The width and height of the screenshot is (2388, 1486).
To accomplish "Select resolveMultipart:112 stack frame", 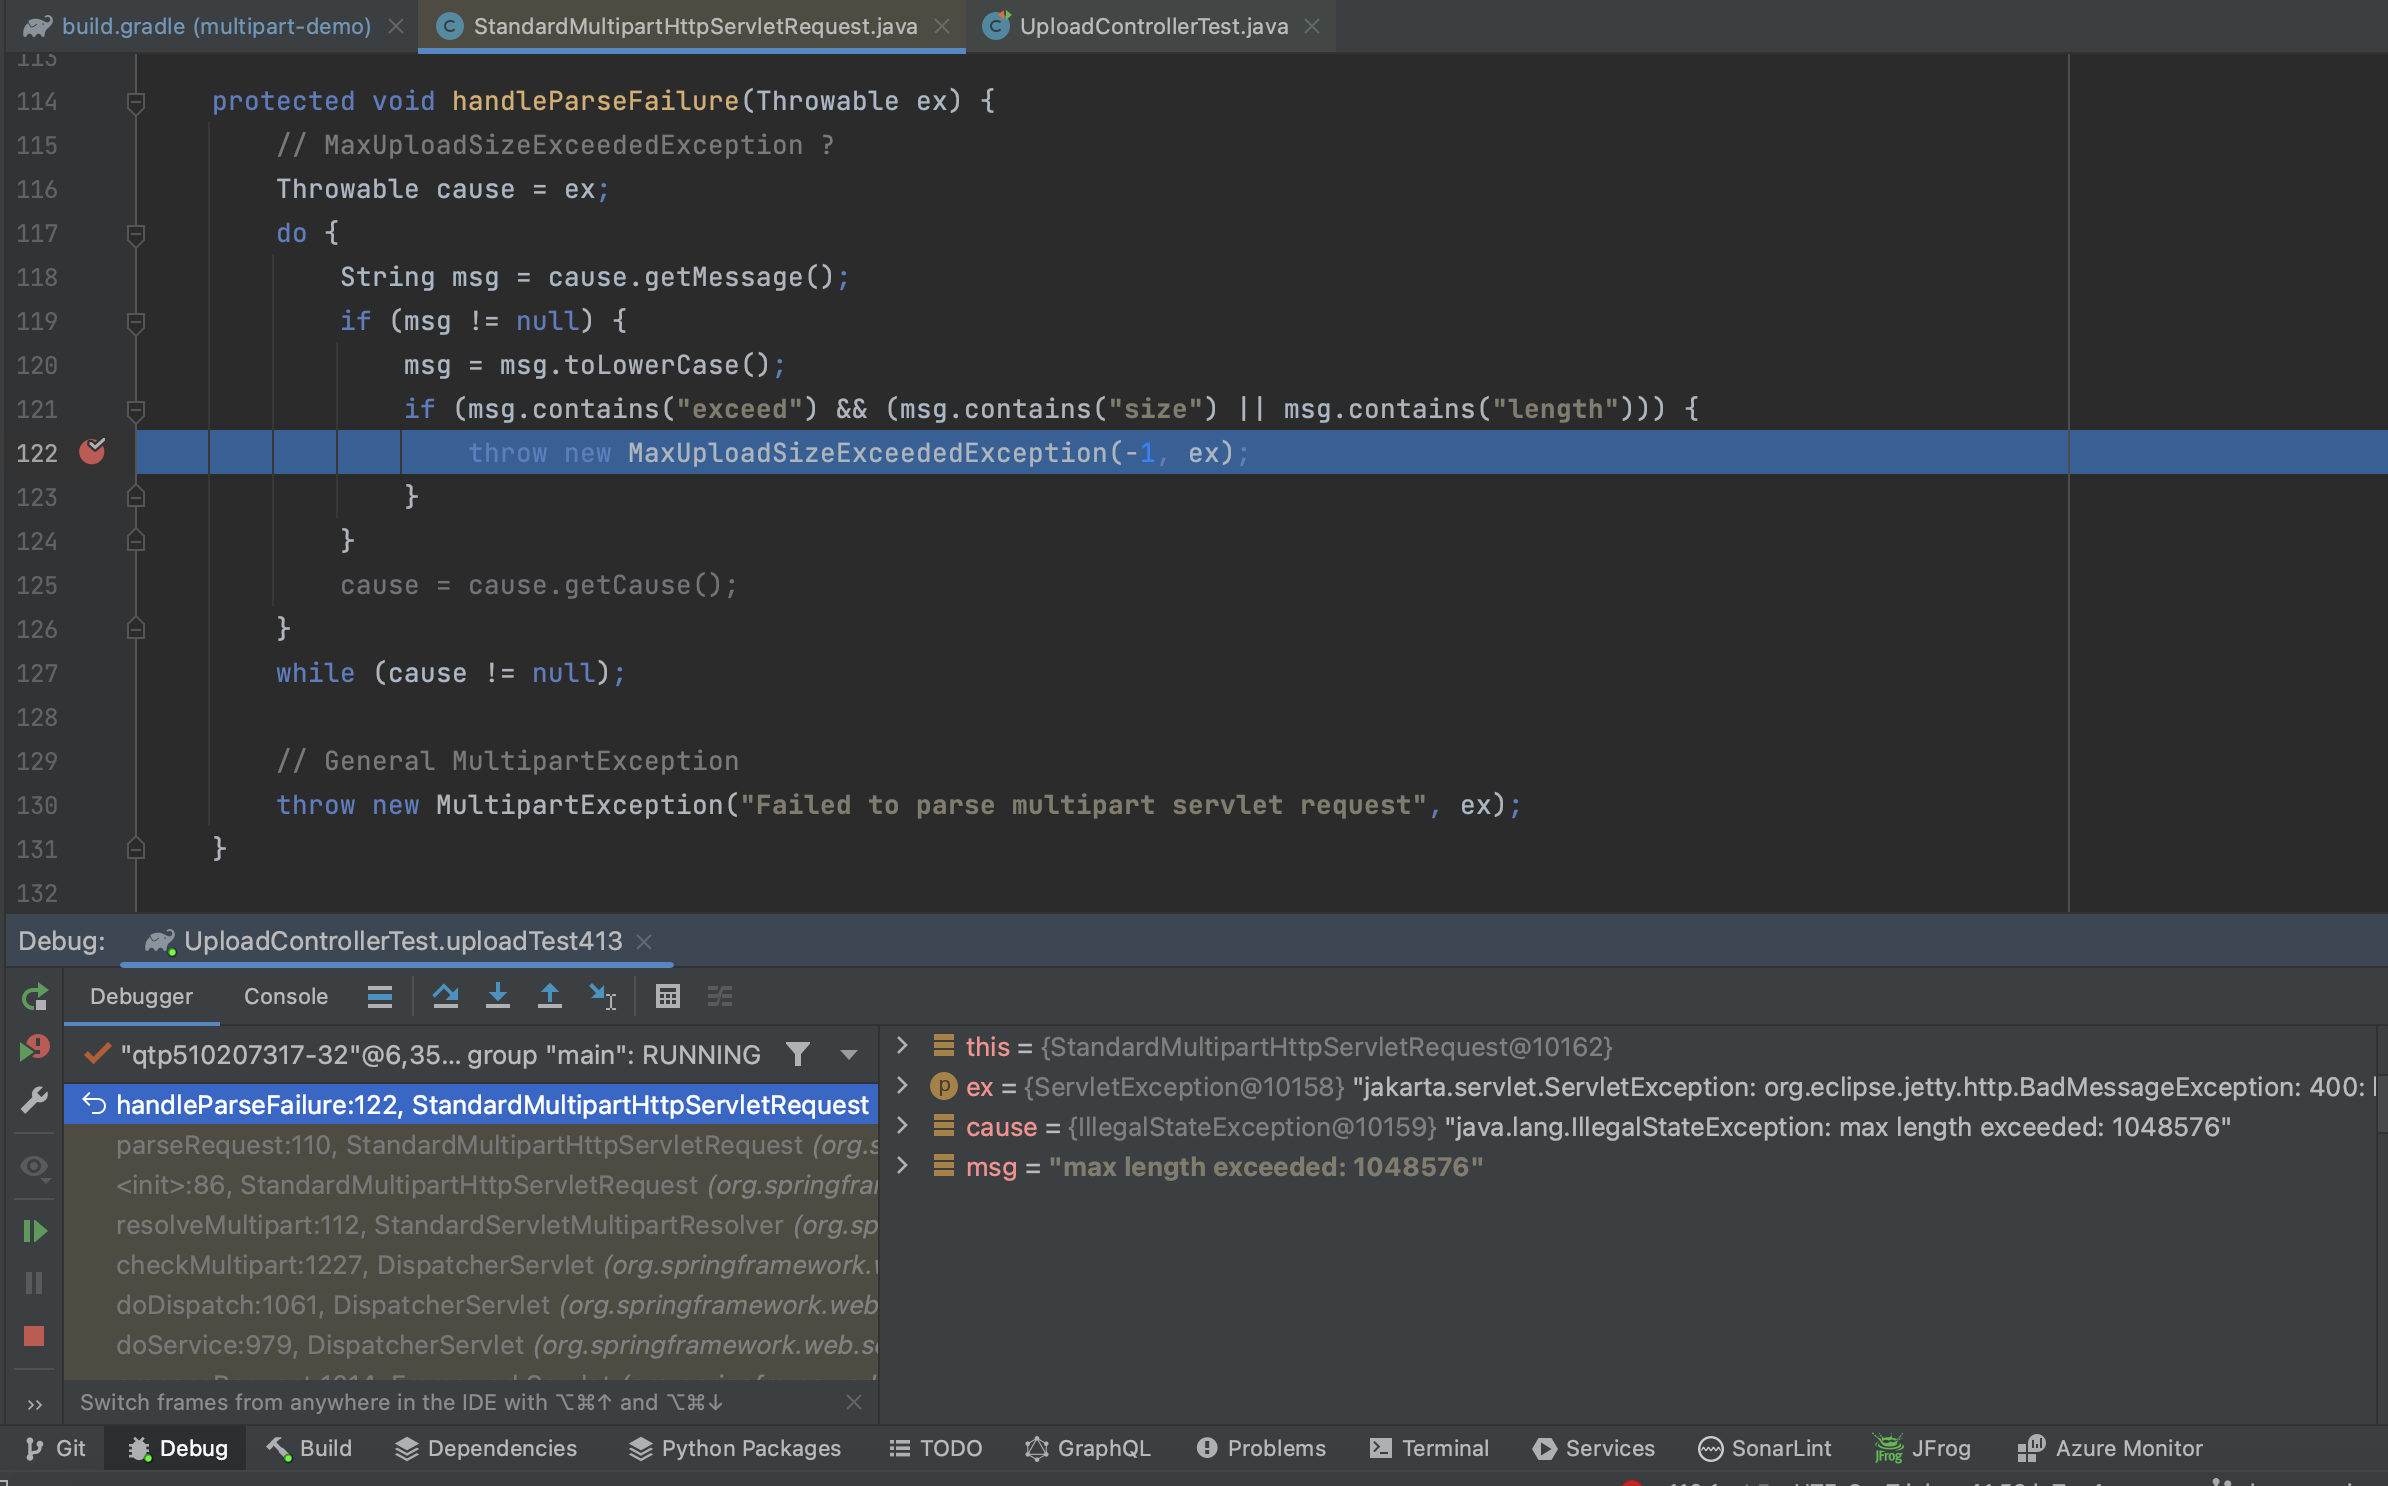I will pos(471,1225).
